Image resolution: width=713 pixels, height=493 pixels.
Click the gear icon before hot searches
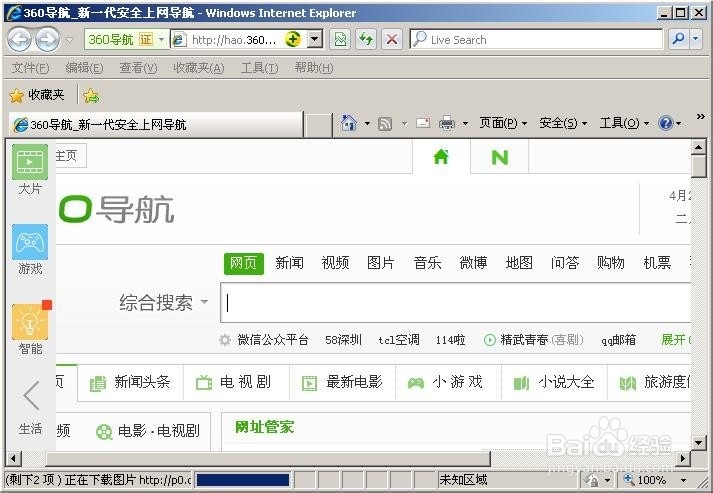click(x=225, y=340)
